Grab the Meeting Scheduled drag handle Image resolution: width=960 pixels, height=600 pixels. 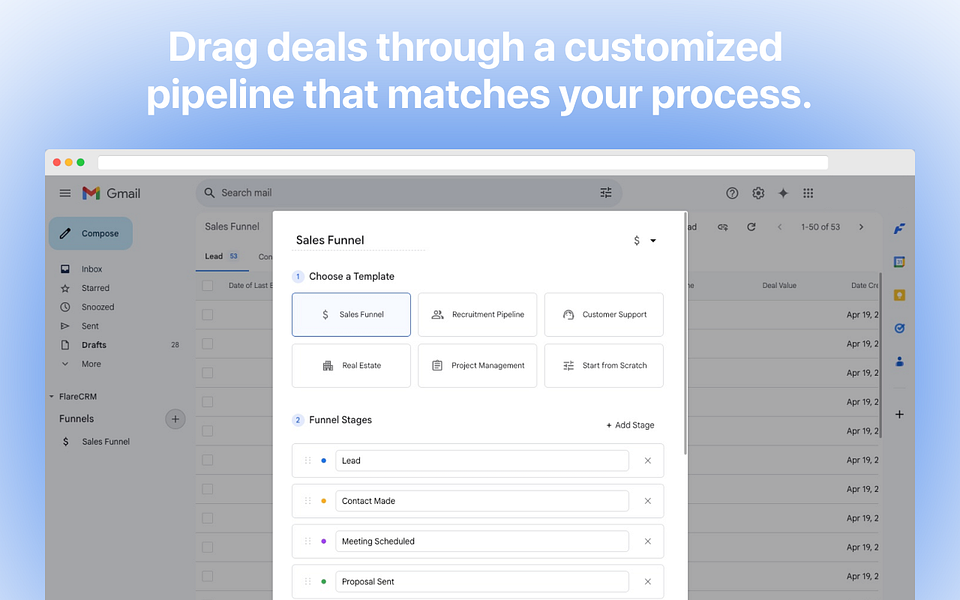(308, 541)
